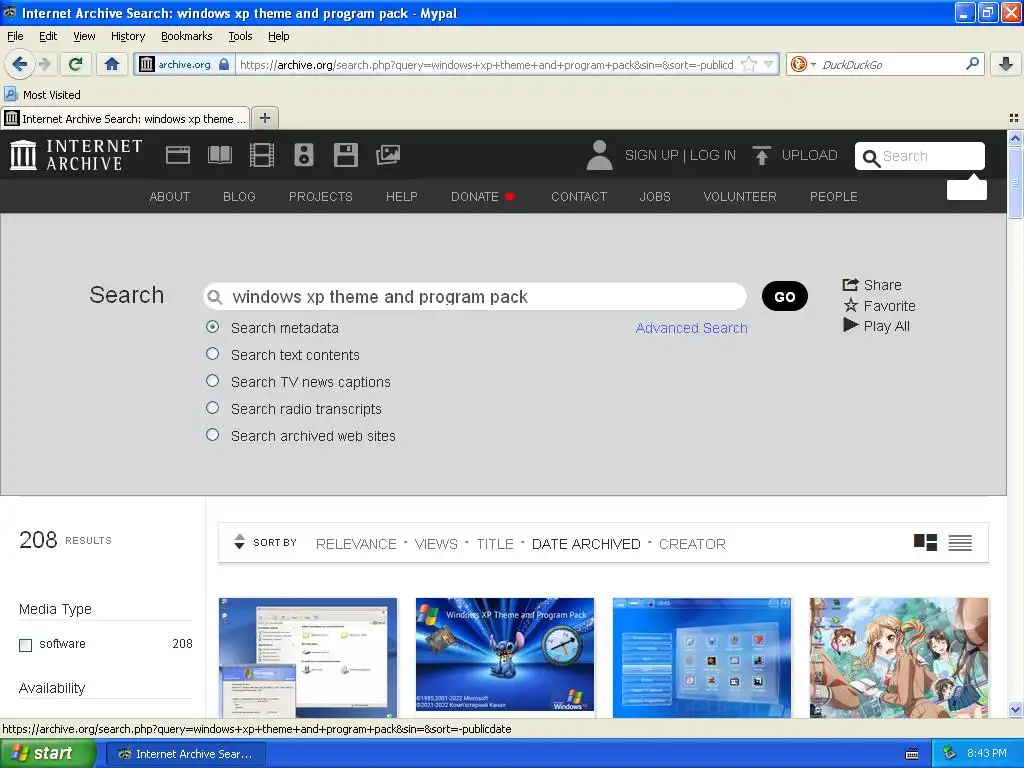Select the Internet Archive Search tab
The width and height of the screenshot is (1024, 768).
click(125, 118)
